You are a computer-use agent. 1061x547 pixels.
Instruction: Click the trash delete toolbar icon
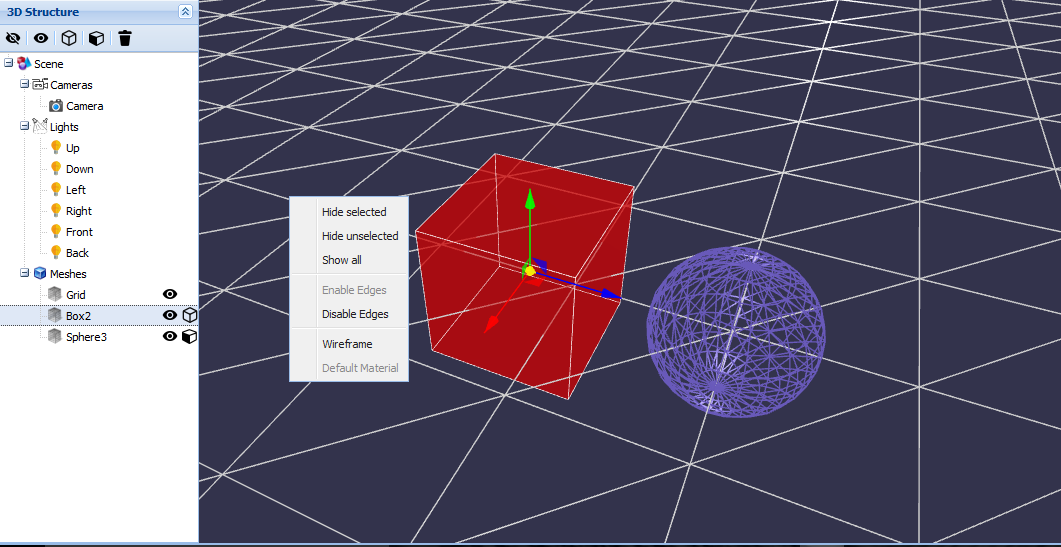pos(125,38)
